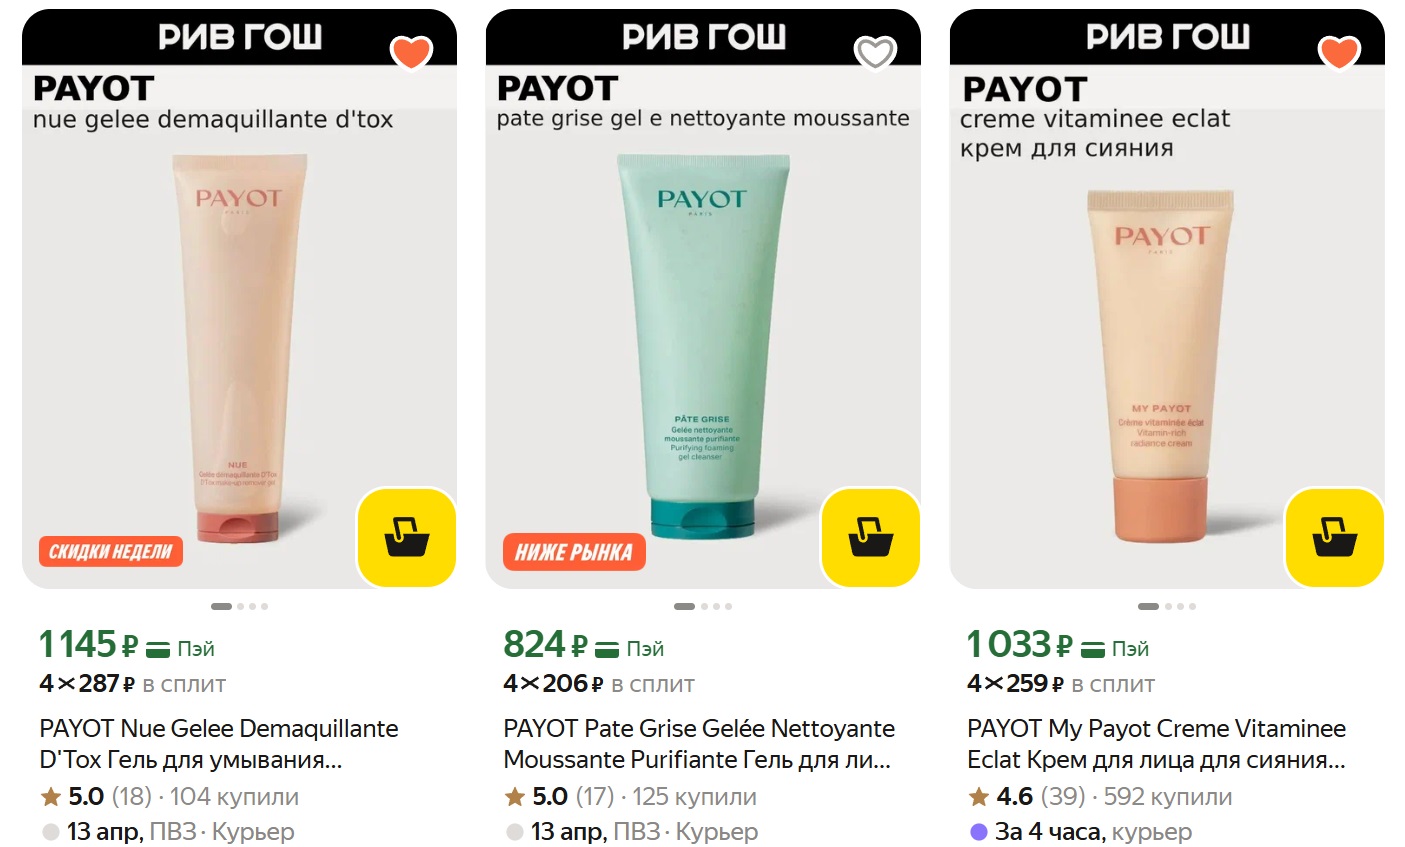Add Creme Vitaminee Eclat to cart
The width and height of the screenshot is (1405, 847).
(x=1334, y=538)
